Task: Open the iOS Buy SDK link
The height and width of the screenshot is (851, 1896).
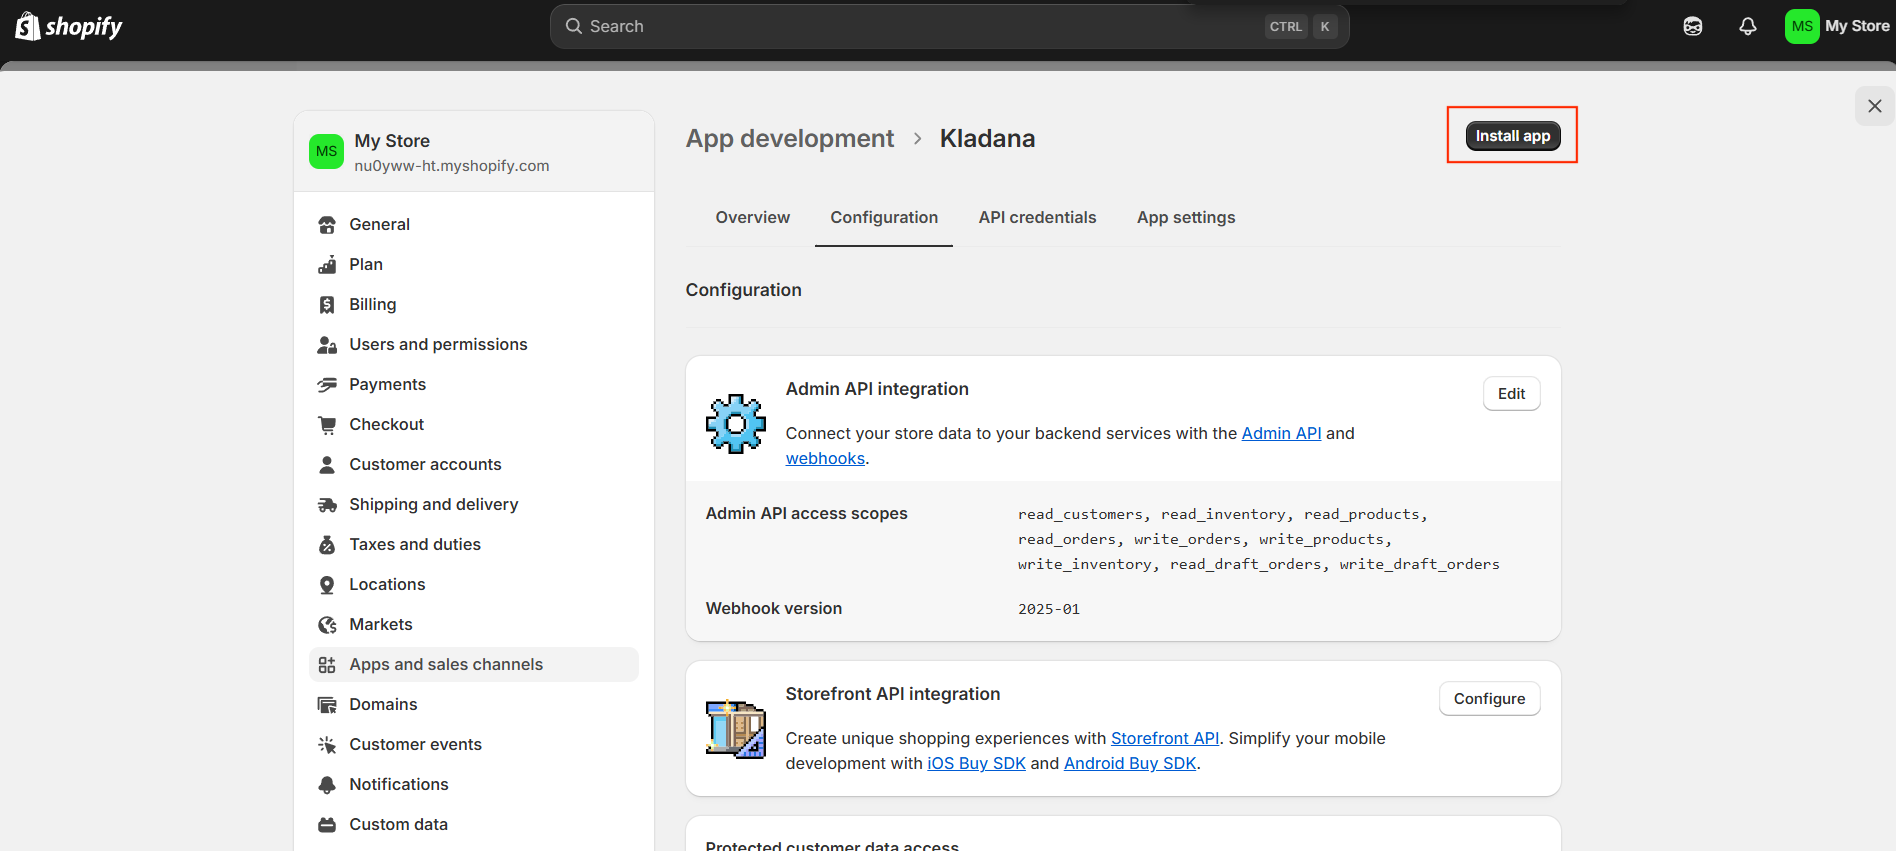Action: click(976, 763)
